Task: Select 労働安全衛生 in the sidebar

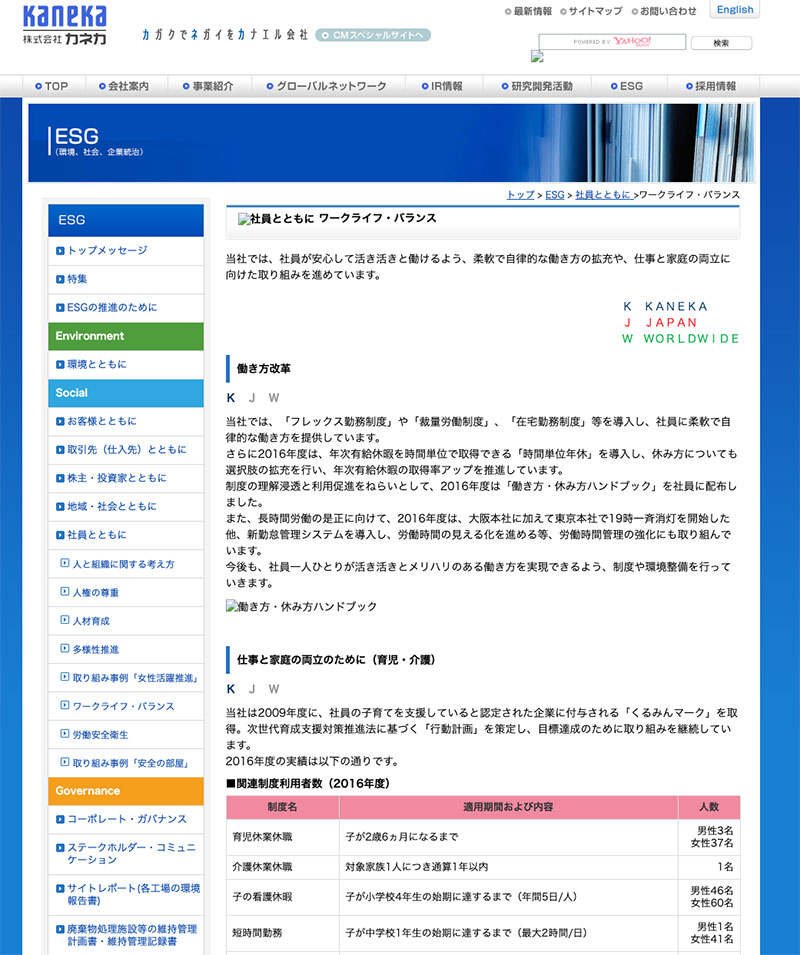Action: point(101,735)
